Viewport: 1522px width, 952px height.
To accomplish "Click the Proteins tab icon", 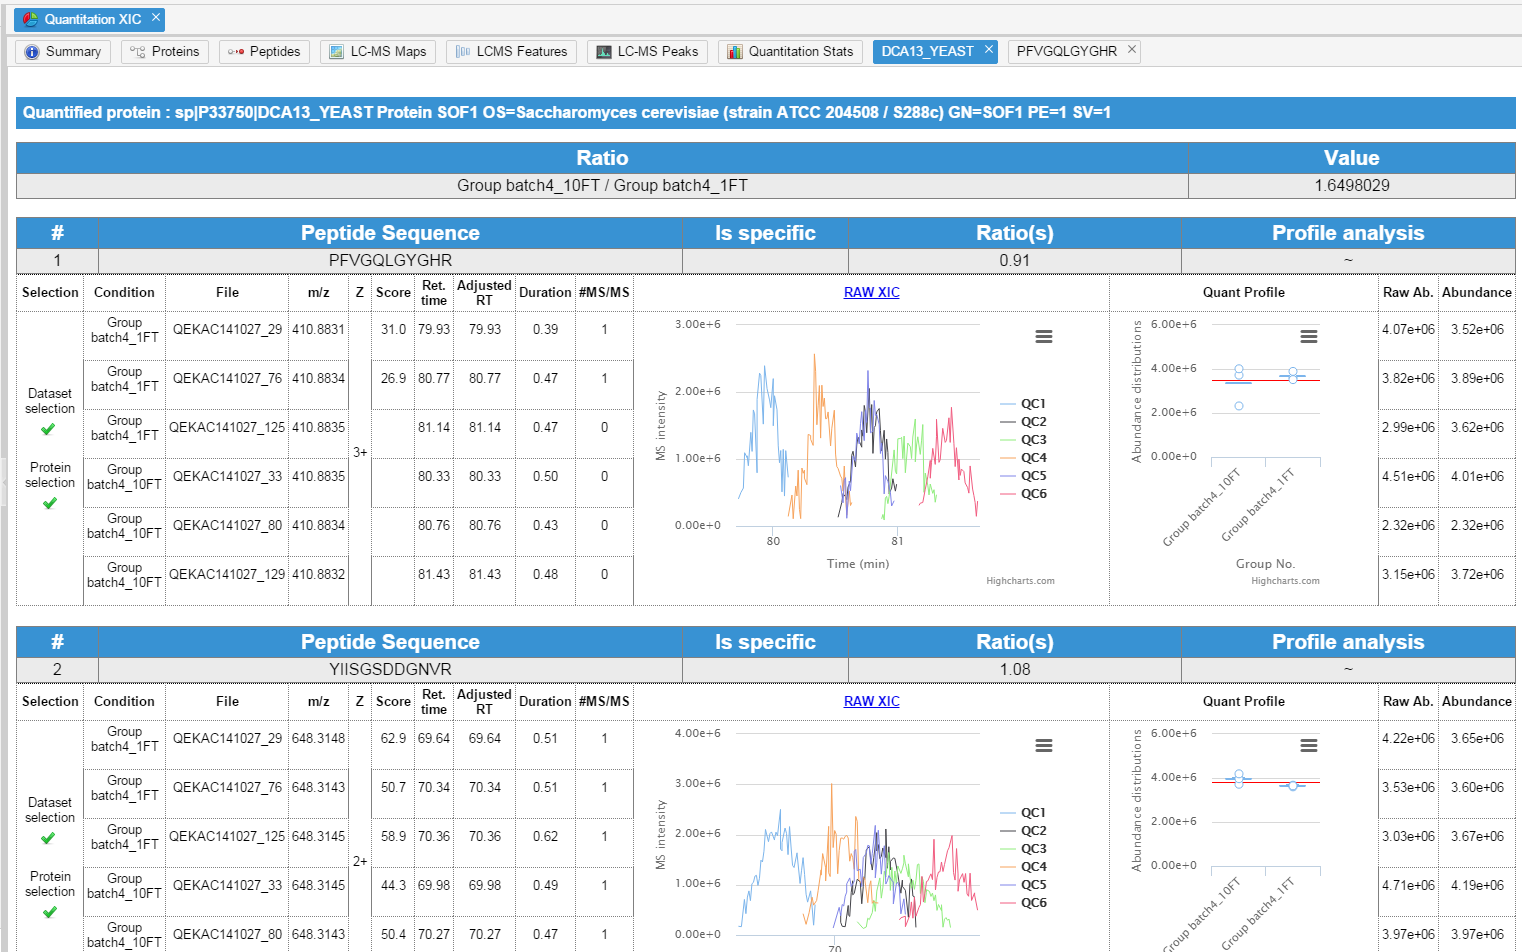I will [138, 52].
